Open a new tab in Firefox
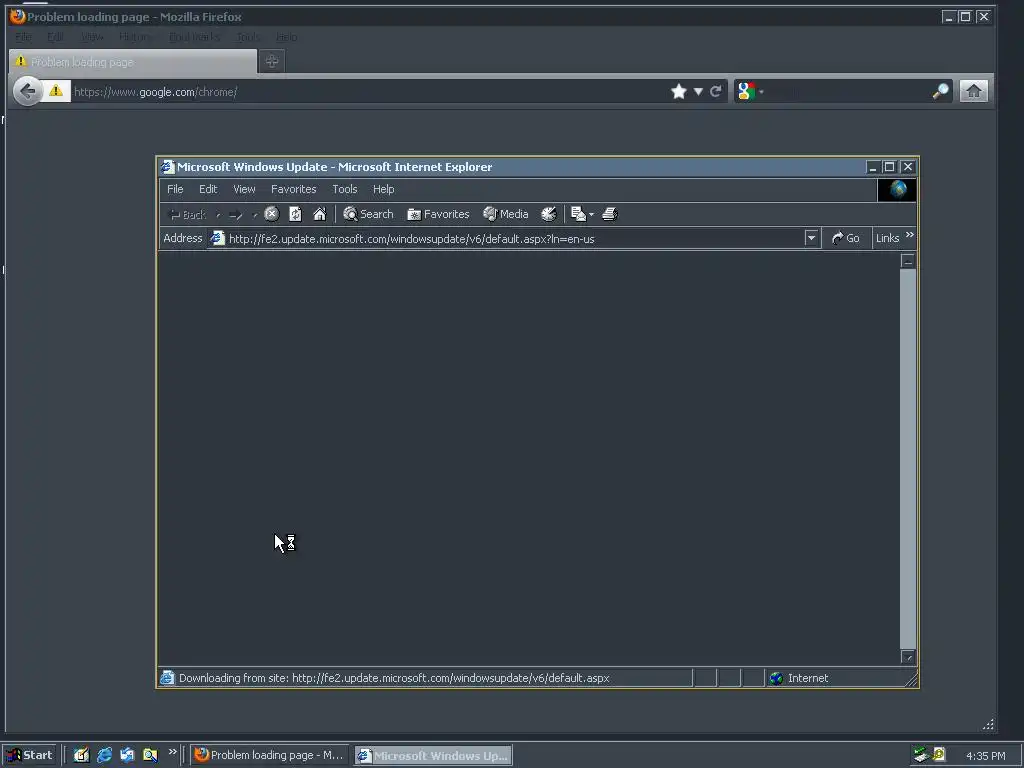The width and height of the screenshot is (1024, 768). point(272,61)
